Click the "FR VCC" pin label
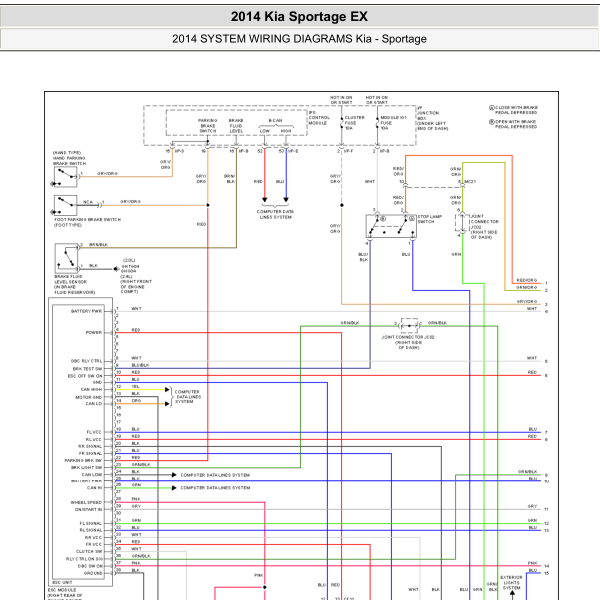Image resolution: width=600 pixels, height=600 pixels. 94,545
